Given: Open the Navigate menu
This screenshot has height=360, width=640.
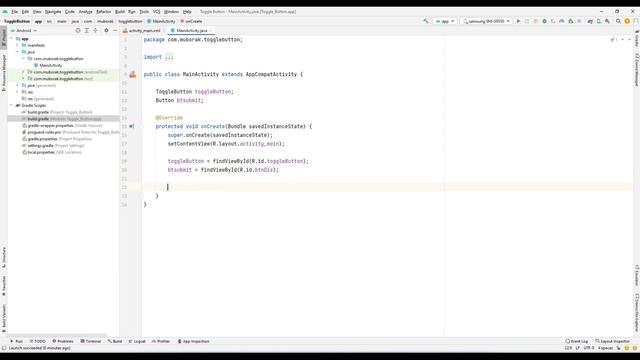Looking at the screenshot, I should tap(53, 12).
